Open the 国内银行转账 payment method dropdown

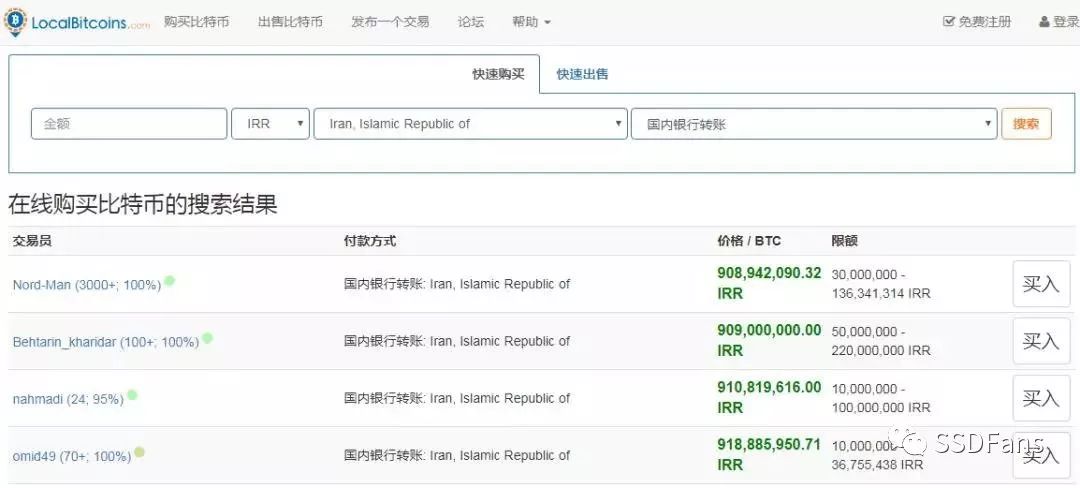814,124
